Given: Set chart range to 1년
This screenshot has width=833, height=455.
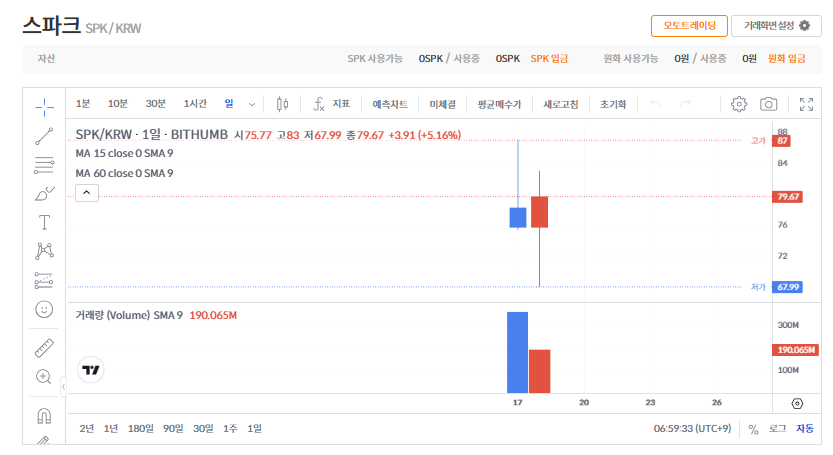Looking at the screenshot, I should pyautogui.click(x=110, y=428).
